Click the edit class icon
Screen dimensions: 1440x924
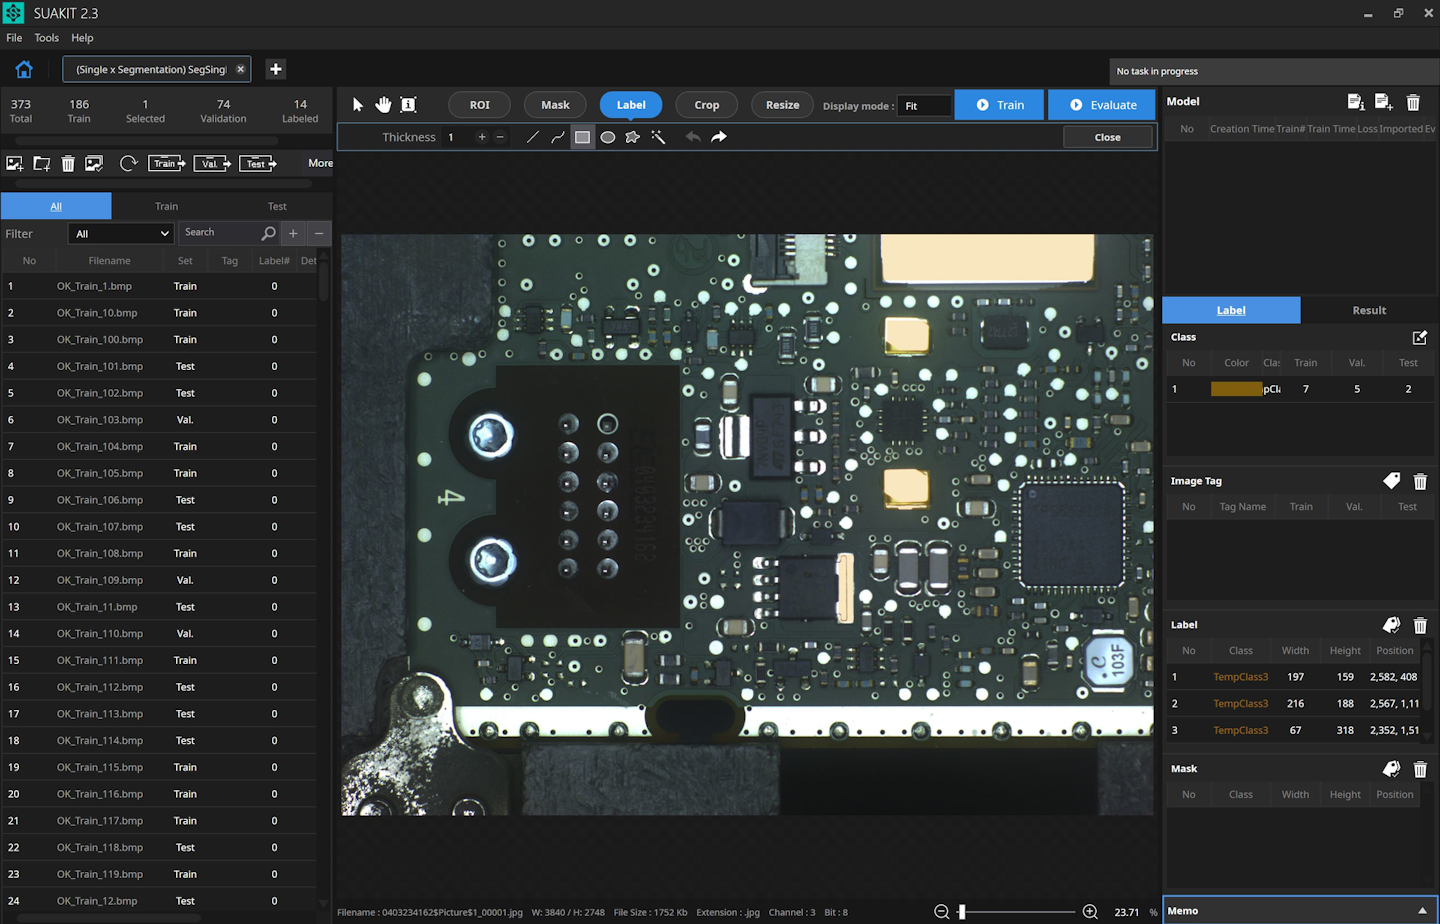pos(1419,337)
